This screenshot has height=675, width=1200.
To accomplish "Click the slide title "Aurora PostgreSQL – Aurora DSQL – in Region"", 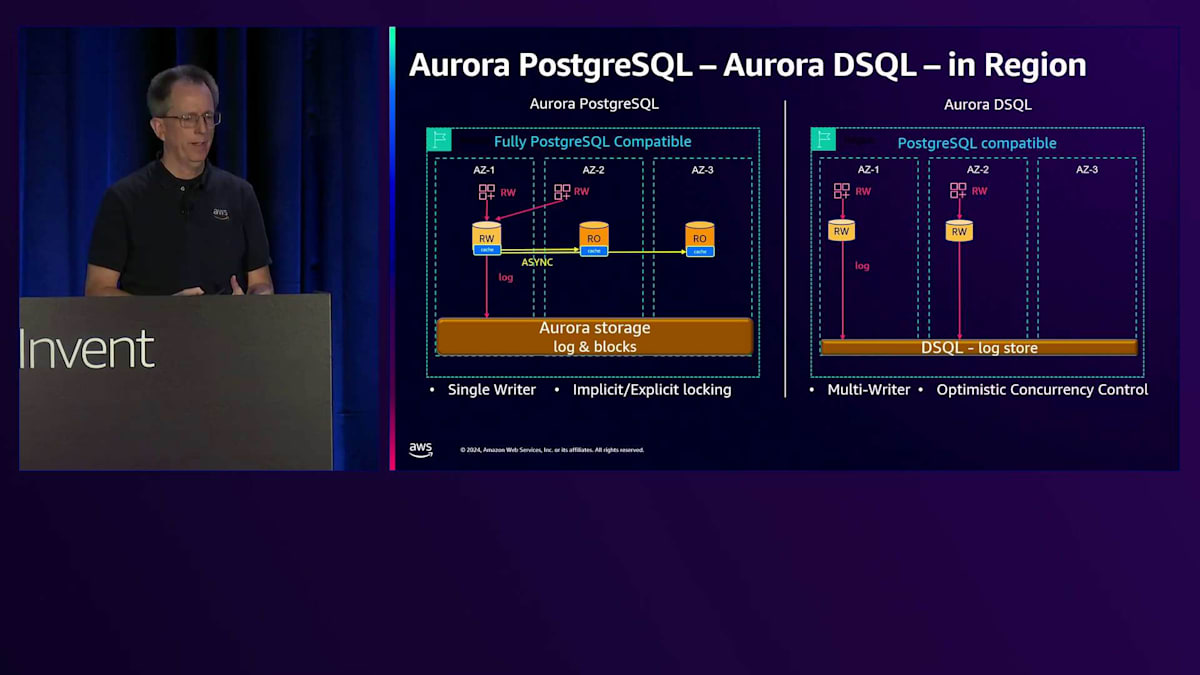I will pyautogui.click(x=747, y=64).
